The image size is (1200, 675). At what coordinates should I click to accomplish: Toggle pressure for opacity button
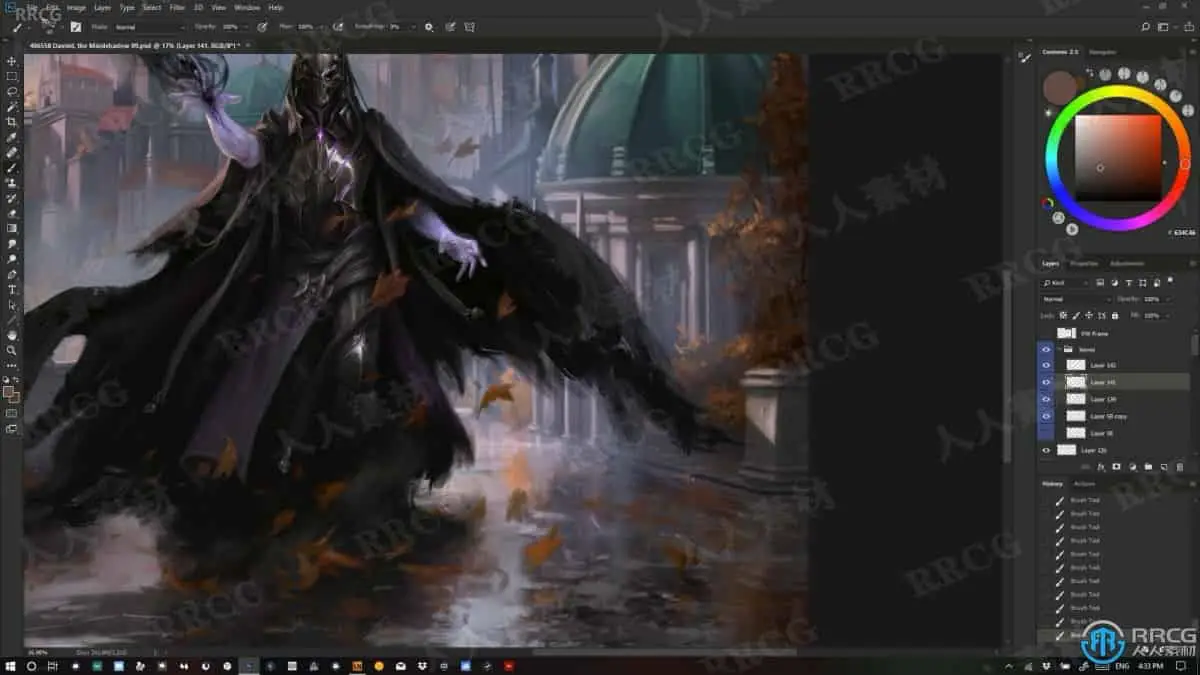click(x=262, y=27)
